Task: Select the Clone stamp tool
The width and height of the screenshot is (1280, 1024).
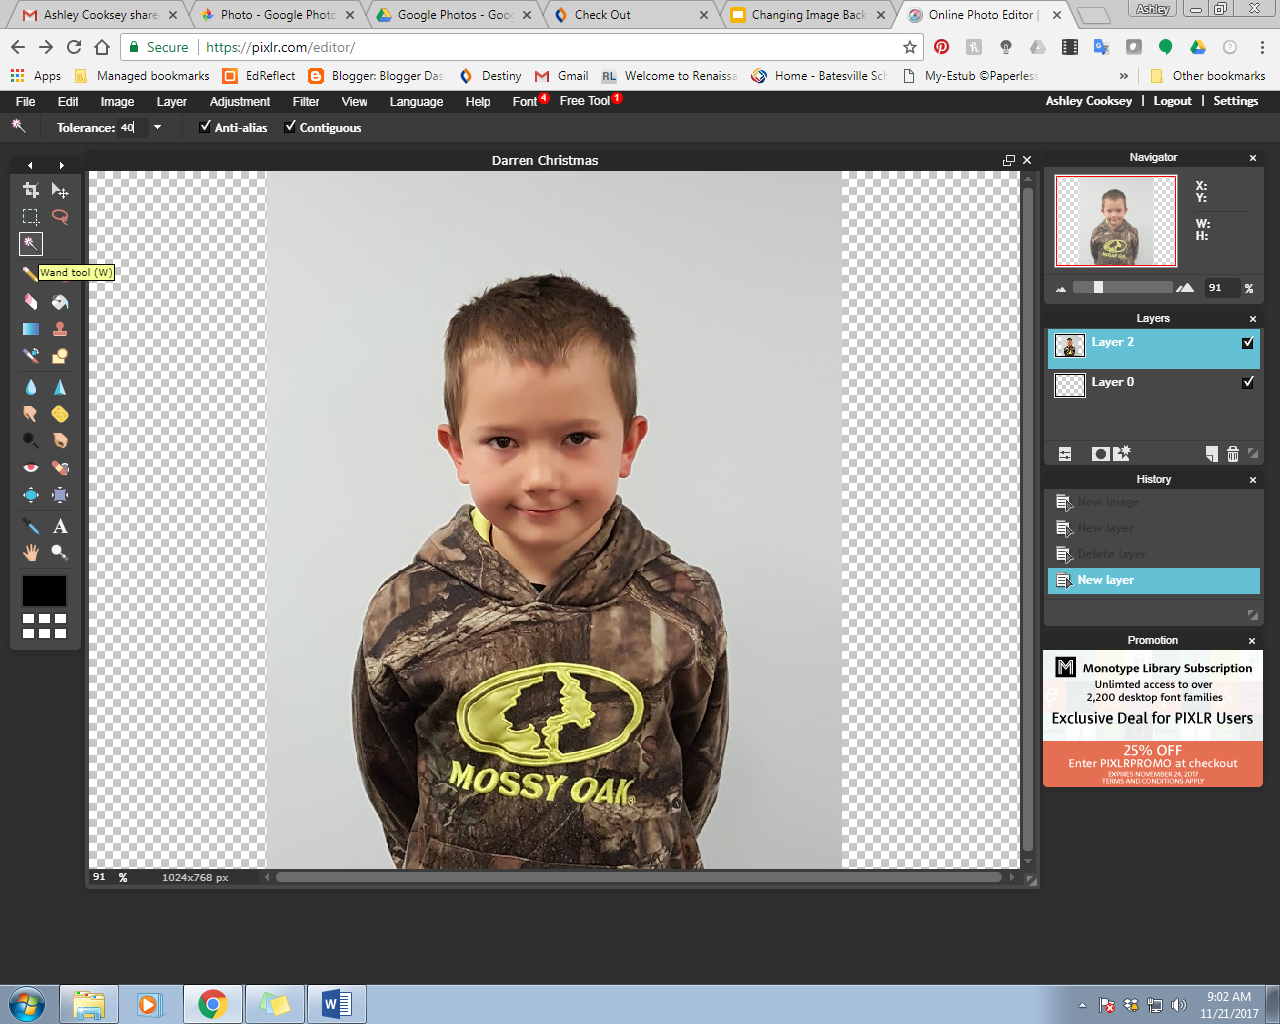Action: [60, 329]
